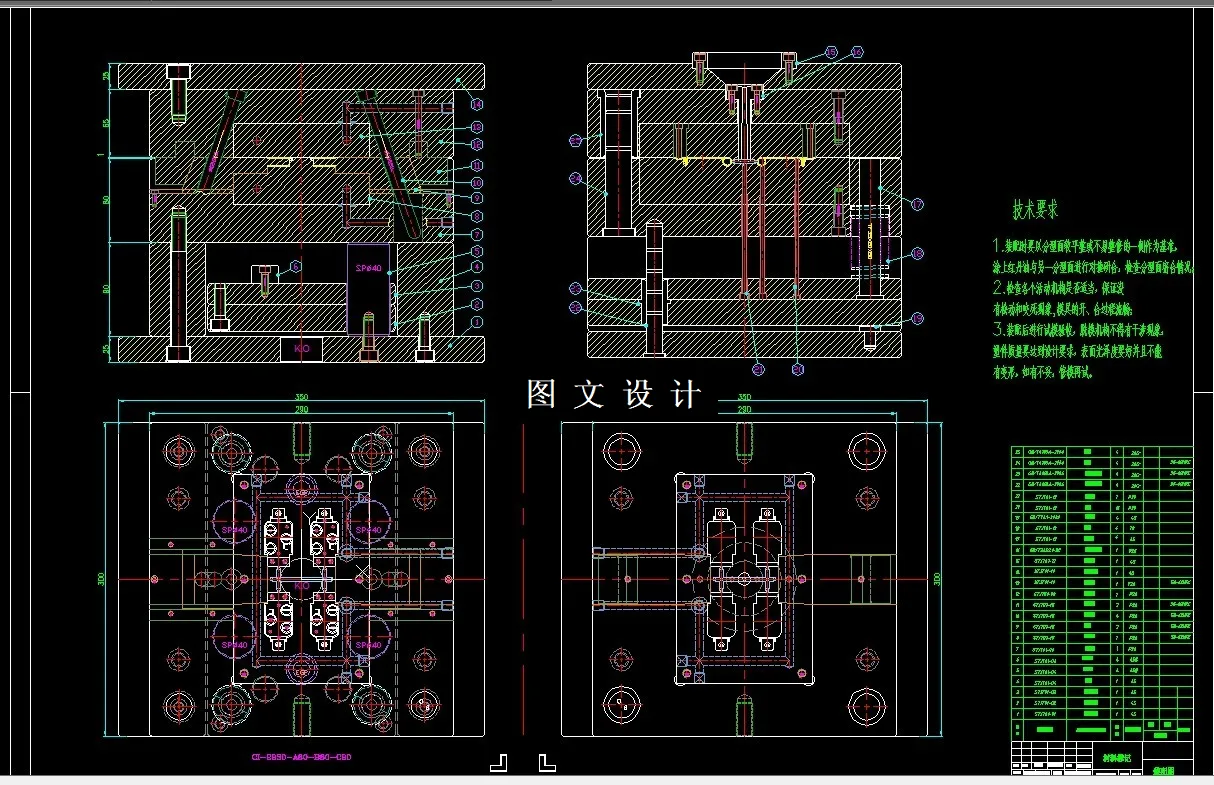
Task: Click the 技术要求 heading text
Action: tap(1035, 210)
